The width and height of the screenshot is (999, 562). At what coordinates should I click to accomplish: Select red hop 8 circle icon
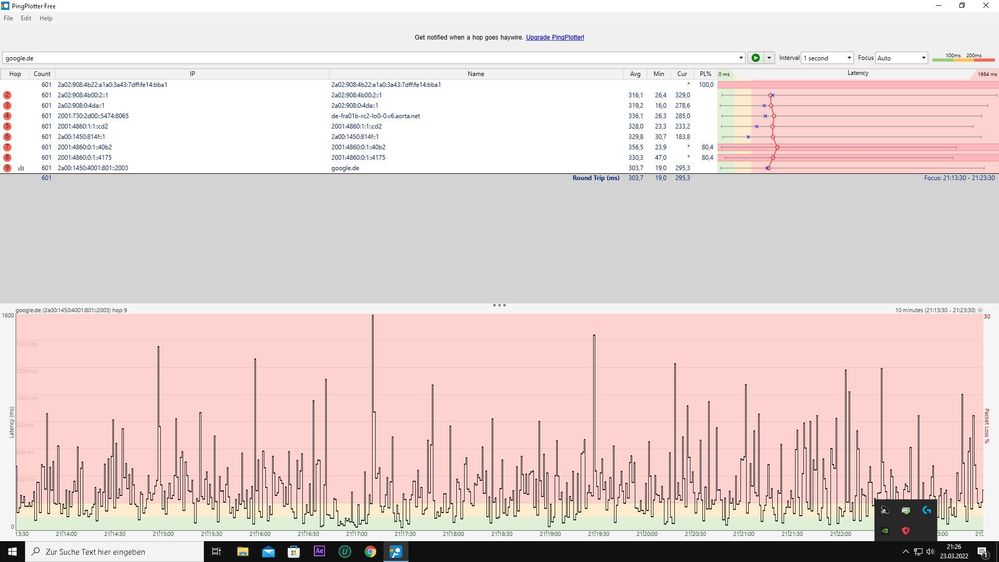[7, 157]
